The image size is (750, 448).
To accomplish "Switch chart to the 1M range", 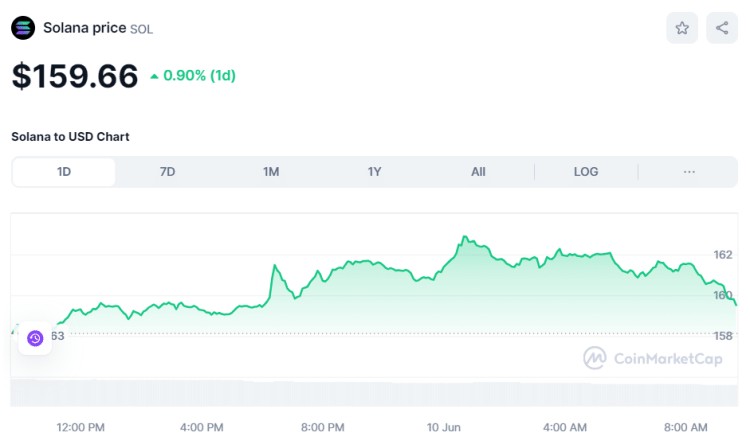I will pyautogui.click(x=271, y=172).
